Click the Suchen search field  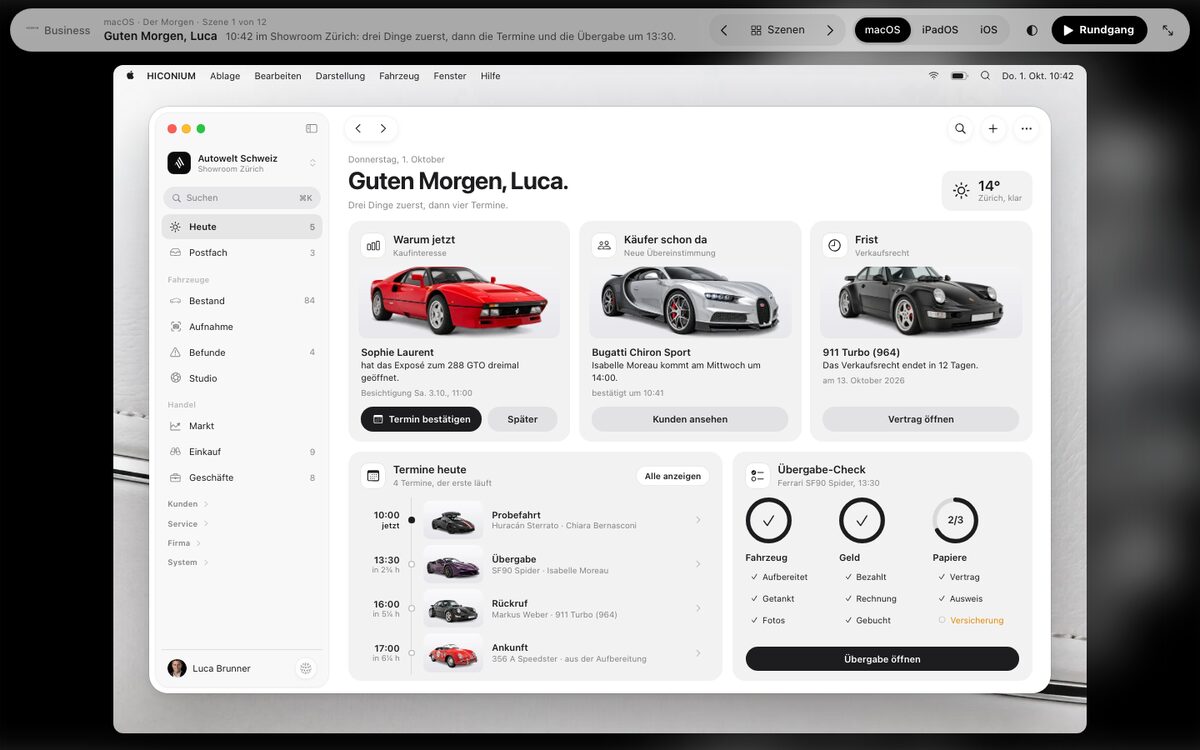(242, 198)
